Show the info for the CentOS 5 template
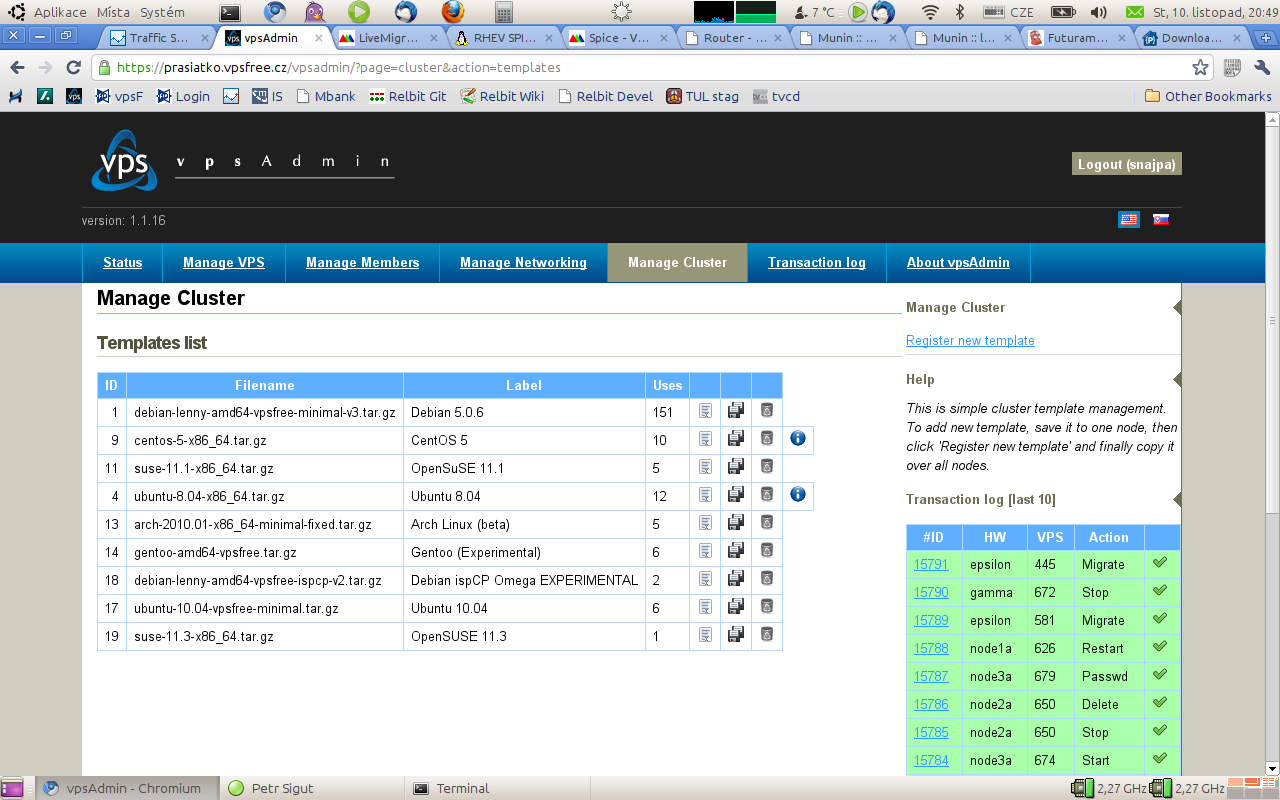The width and height of the screenshot is (1280, 800). point(798,438)
